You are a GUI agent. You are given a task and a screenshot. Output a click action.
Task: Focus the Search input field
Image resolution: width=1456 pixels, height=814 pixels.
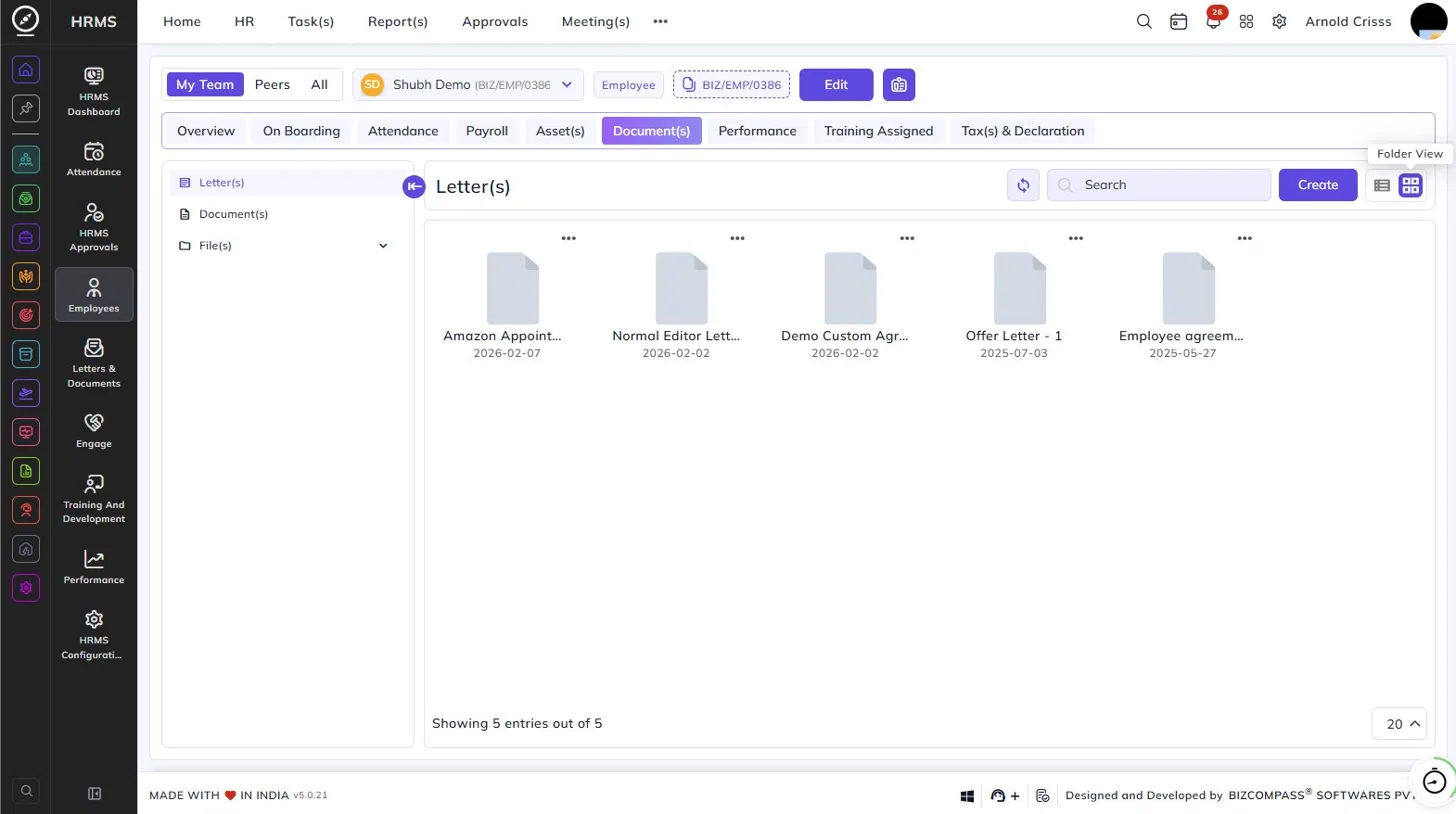(1159, 185)
